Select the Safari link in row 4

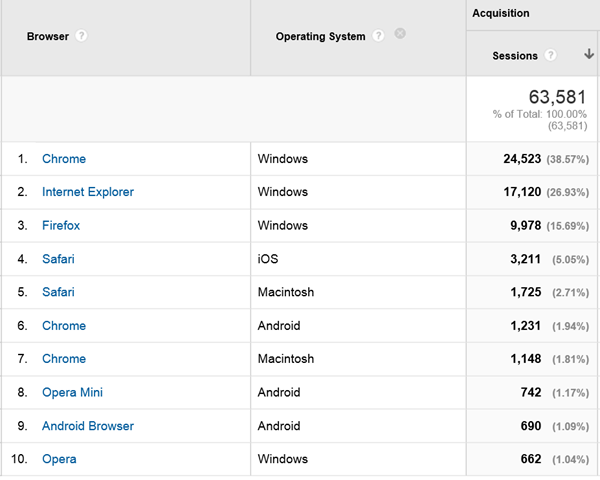(58, 259)
